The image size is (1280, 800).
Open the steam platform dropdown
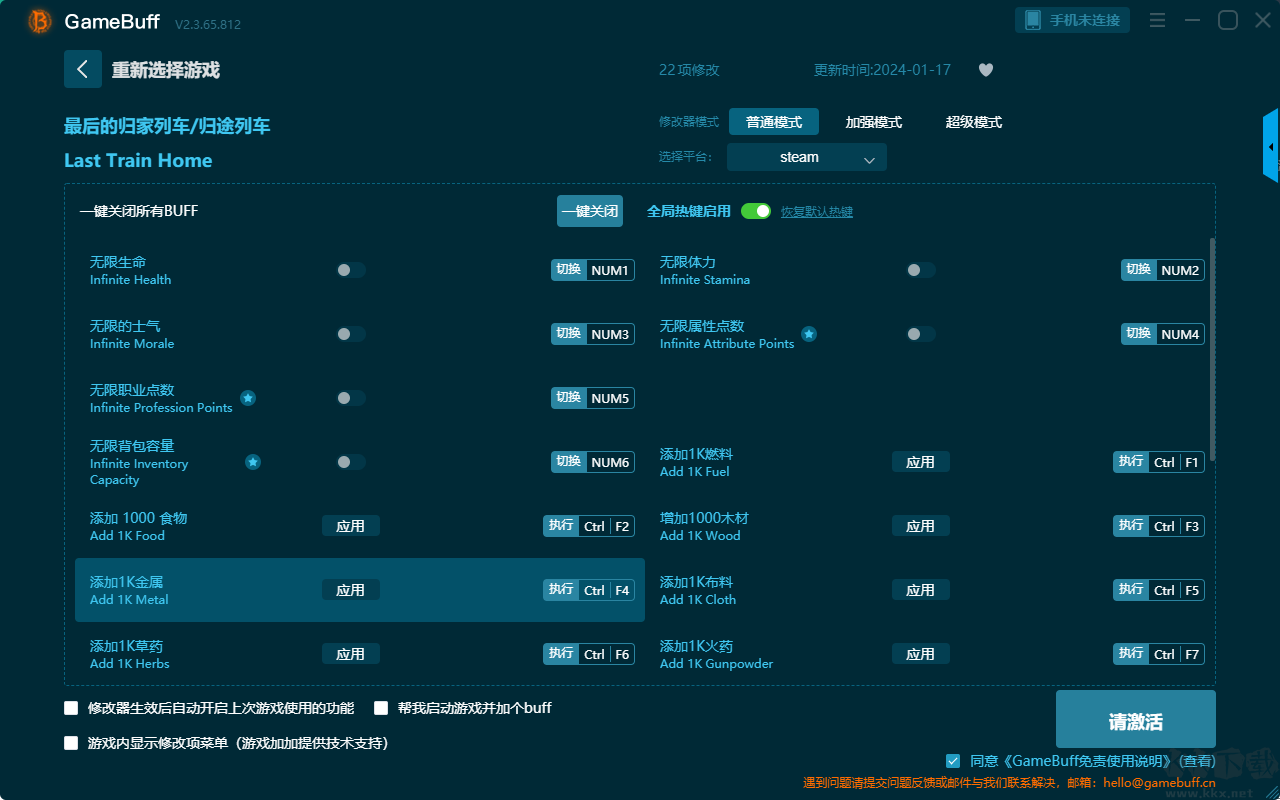pos(807,157)
